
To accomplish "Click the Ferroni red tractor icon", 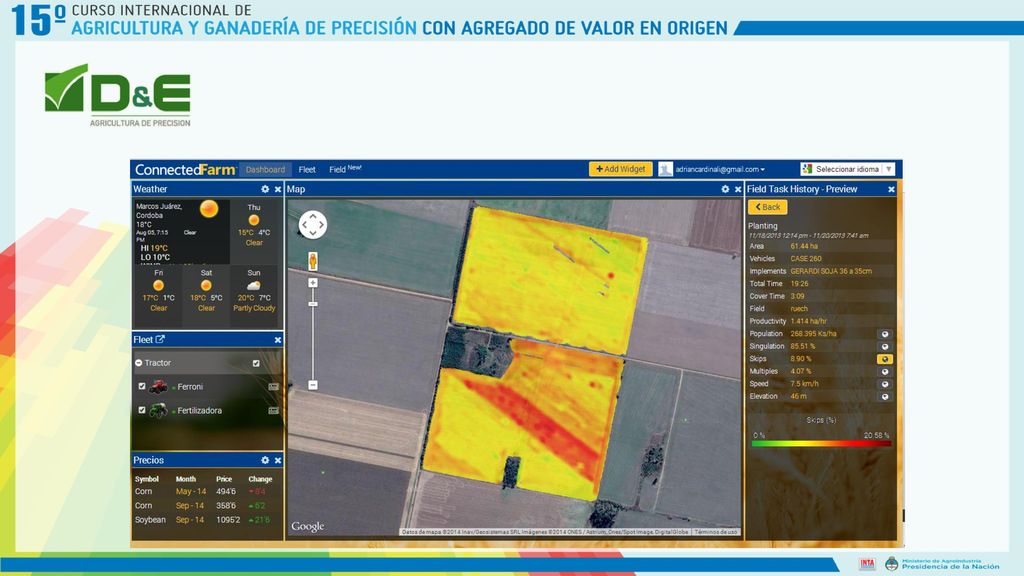I will tap(158, 387).
